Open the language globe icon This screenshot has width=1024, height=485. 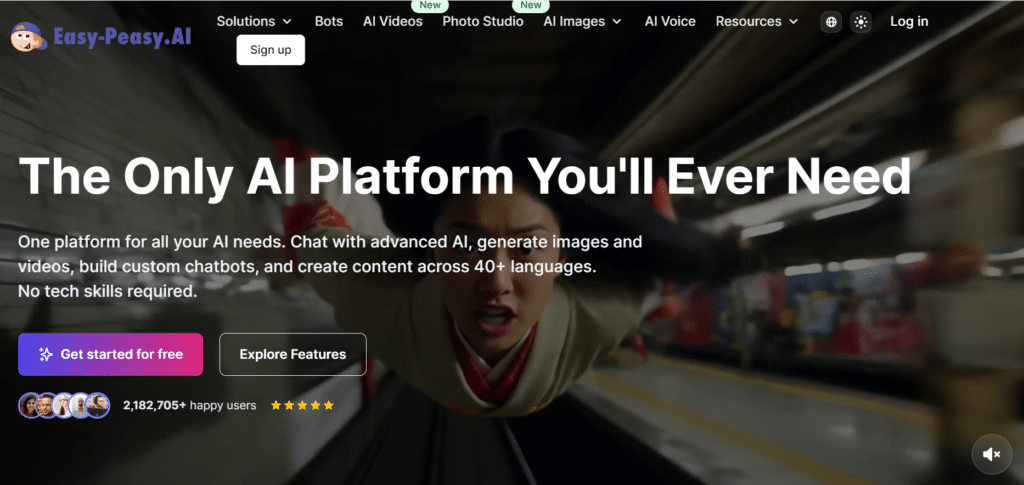[830, 22]
